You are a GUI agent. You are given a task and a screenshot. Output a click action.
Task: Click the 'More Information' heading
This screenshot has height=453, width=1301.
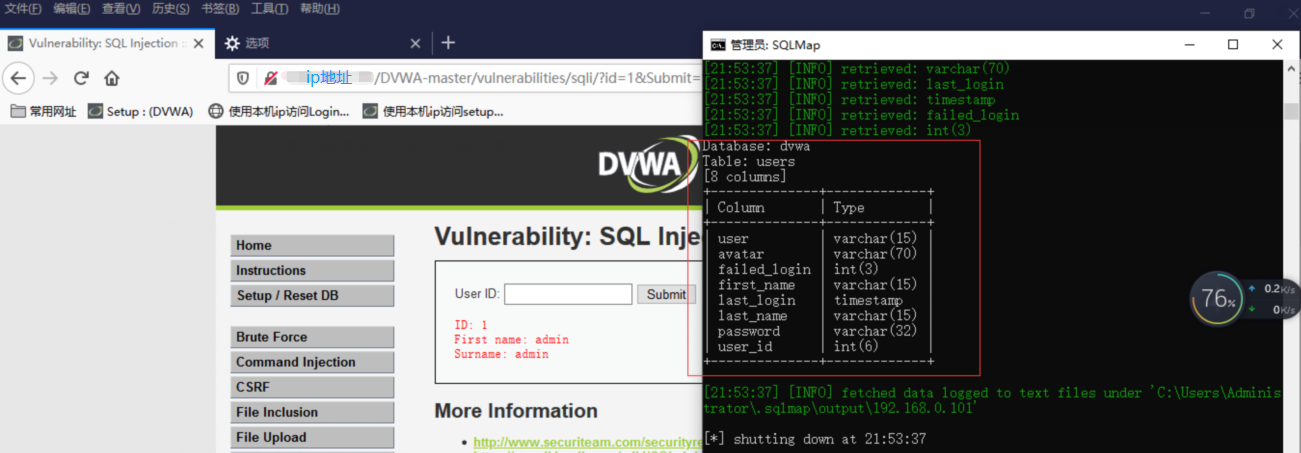tap(516, 411)
